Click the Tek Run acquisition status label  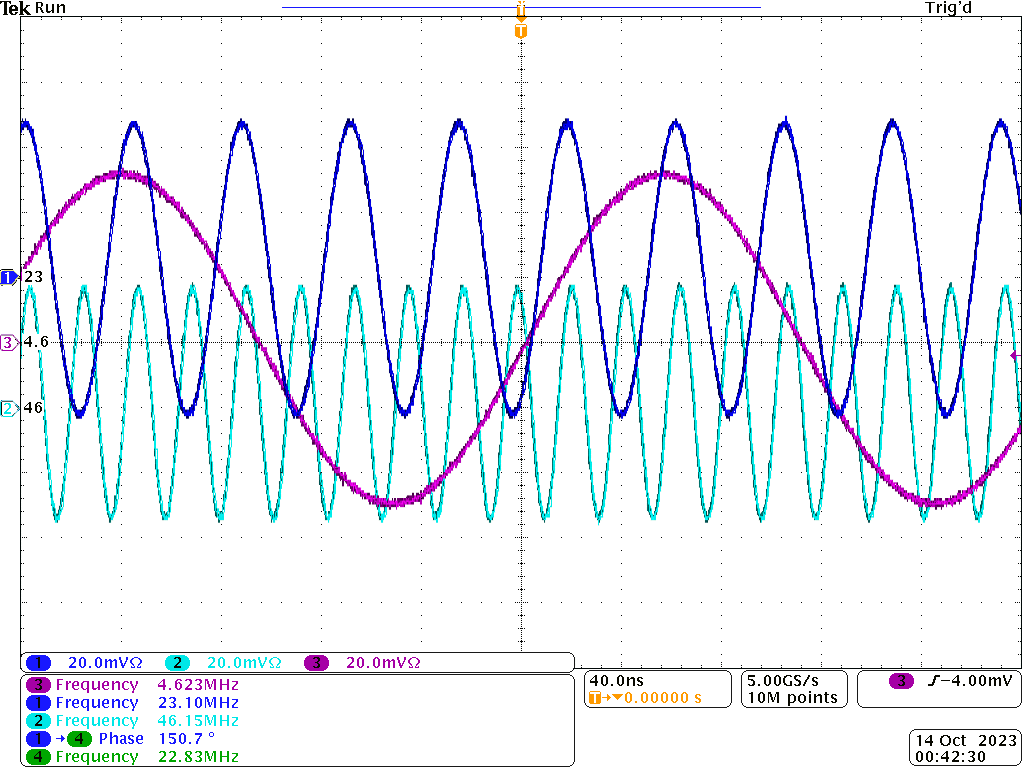coord(34,8)
